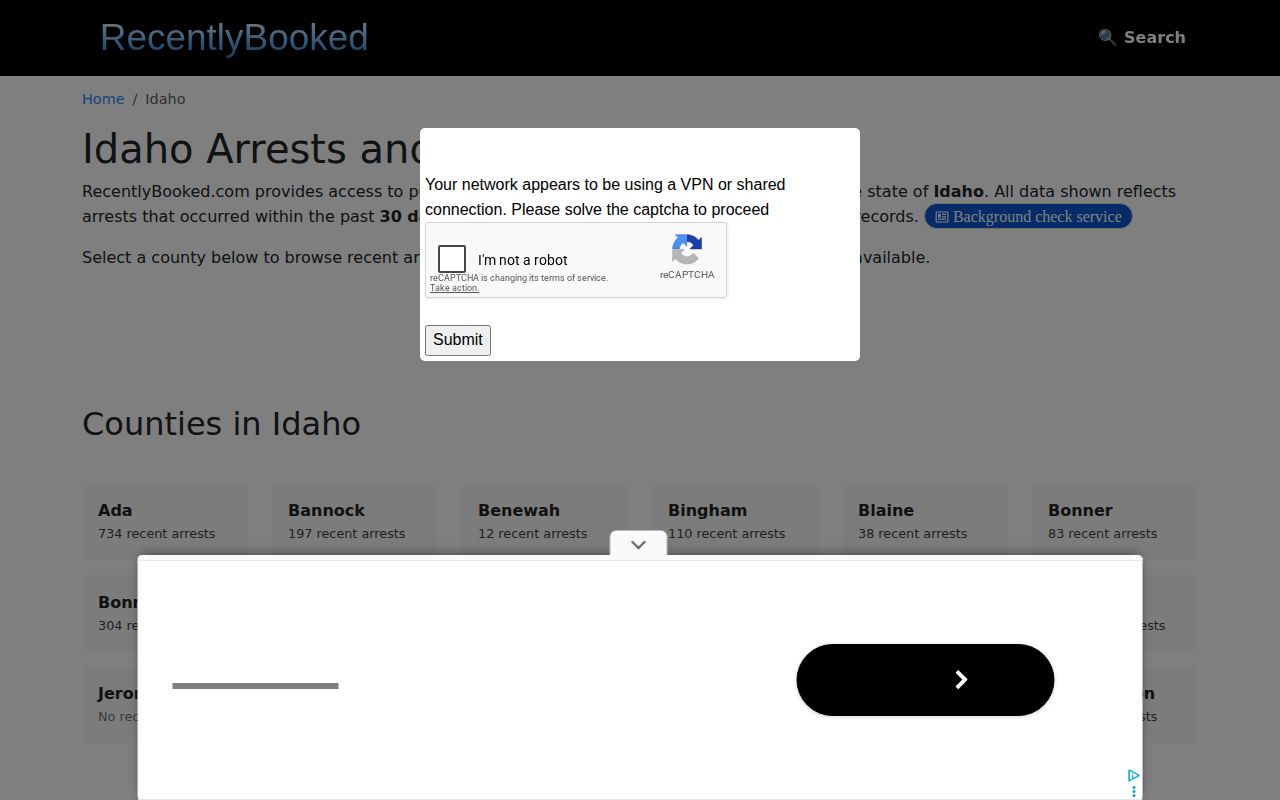Click the Idaho breadcrumb text
The height and width of the screenshot is (800, 1280).
(165, 99)
